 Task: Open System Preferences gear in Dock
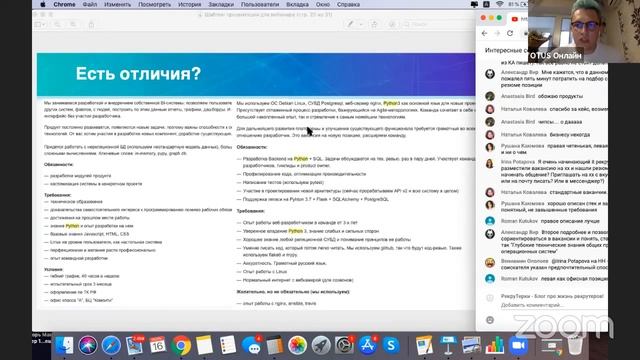click(x=344, y=345)
